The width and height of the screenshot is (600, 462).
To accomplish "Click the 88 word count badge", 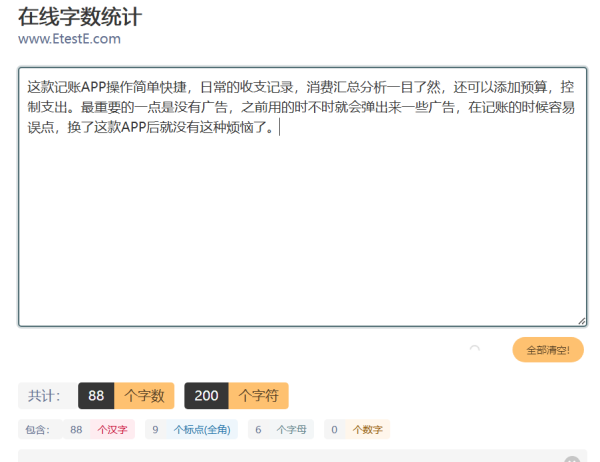I will click(x=96, y=395).
